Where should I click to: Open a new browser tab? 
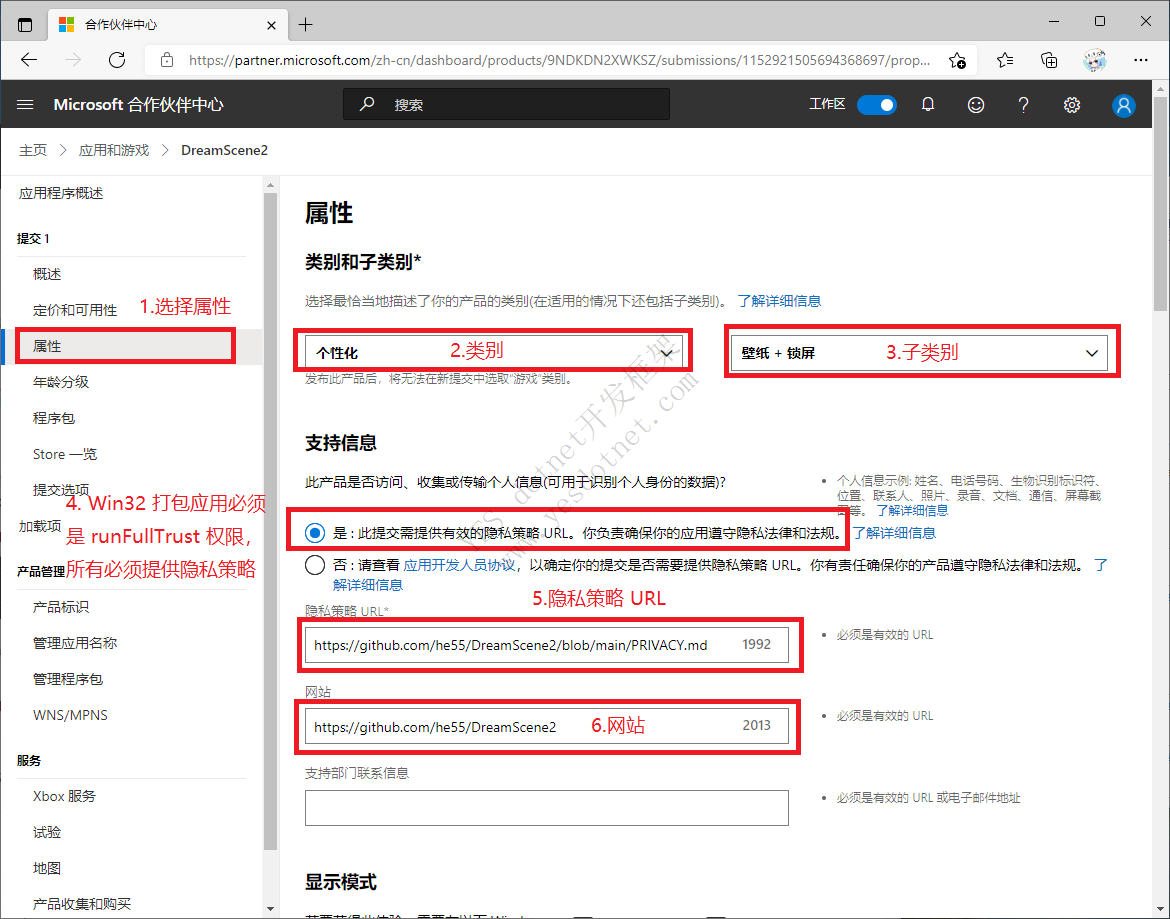[x=305, y=25]
